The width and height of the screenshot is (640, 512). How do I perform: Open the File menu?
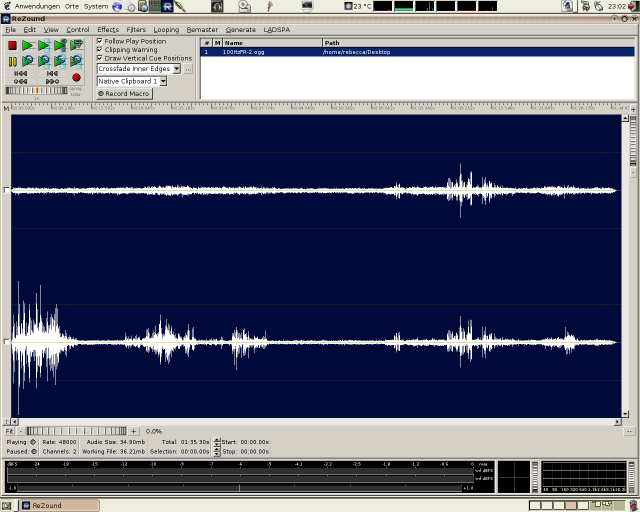(x=11, y=29)
